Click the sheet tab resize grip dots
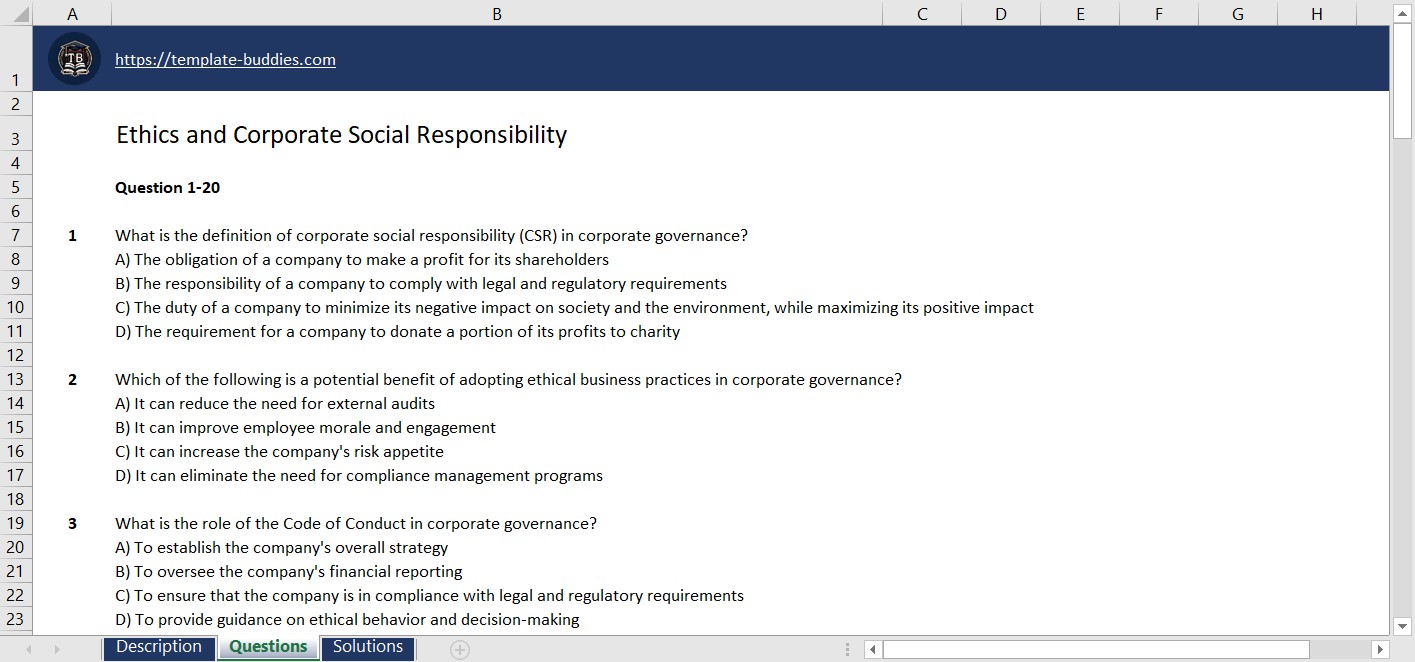The width and height of the screenshot is (1415, 662). (x=845, y=648)
